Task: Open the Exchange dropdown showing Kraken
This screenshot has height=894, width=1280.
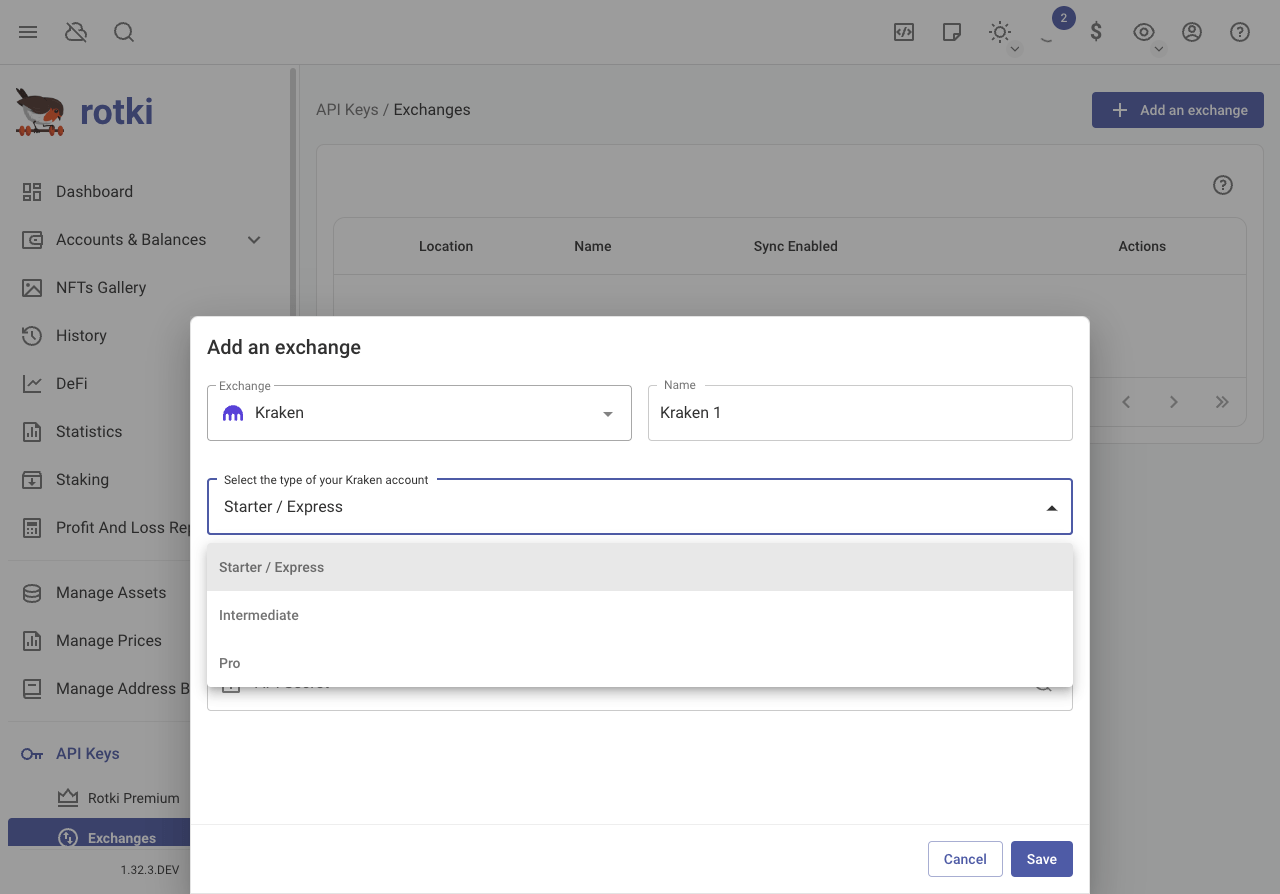Action: point(419,413)
